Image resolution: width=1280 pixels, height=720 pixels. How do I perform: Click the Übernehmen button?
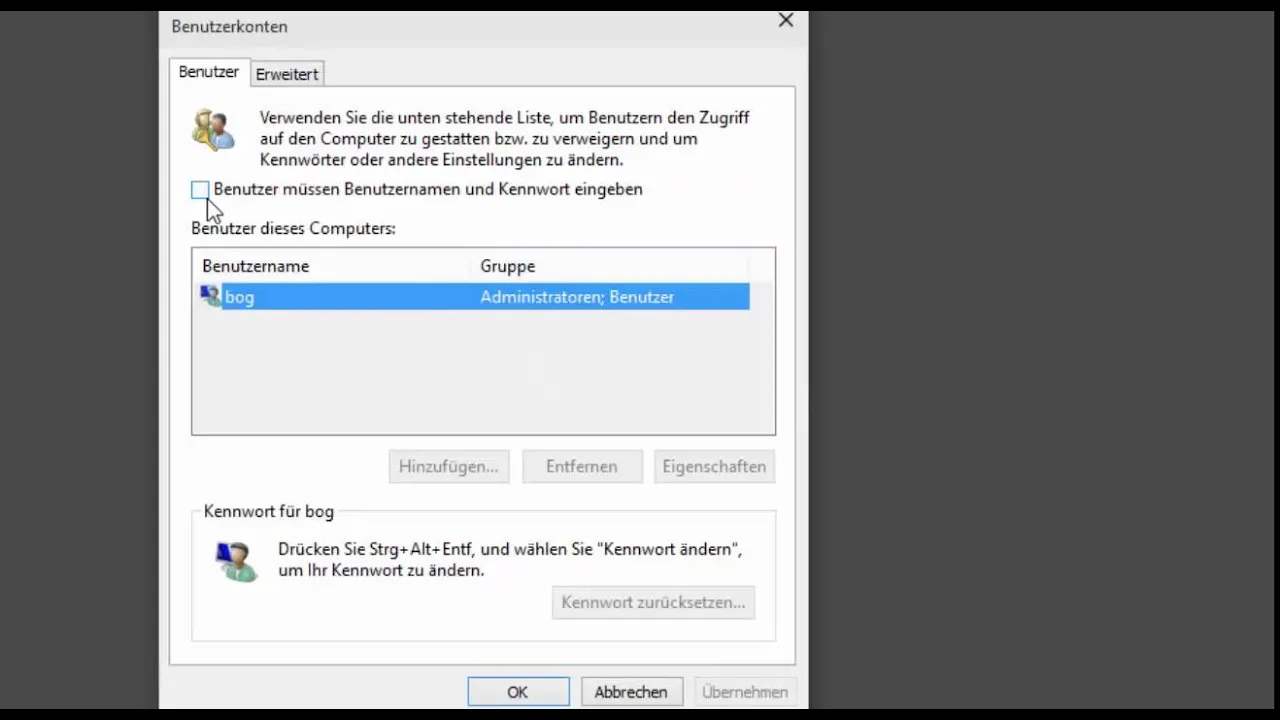(x=745, y=691)
